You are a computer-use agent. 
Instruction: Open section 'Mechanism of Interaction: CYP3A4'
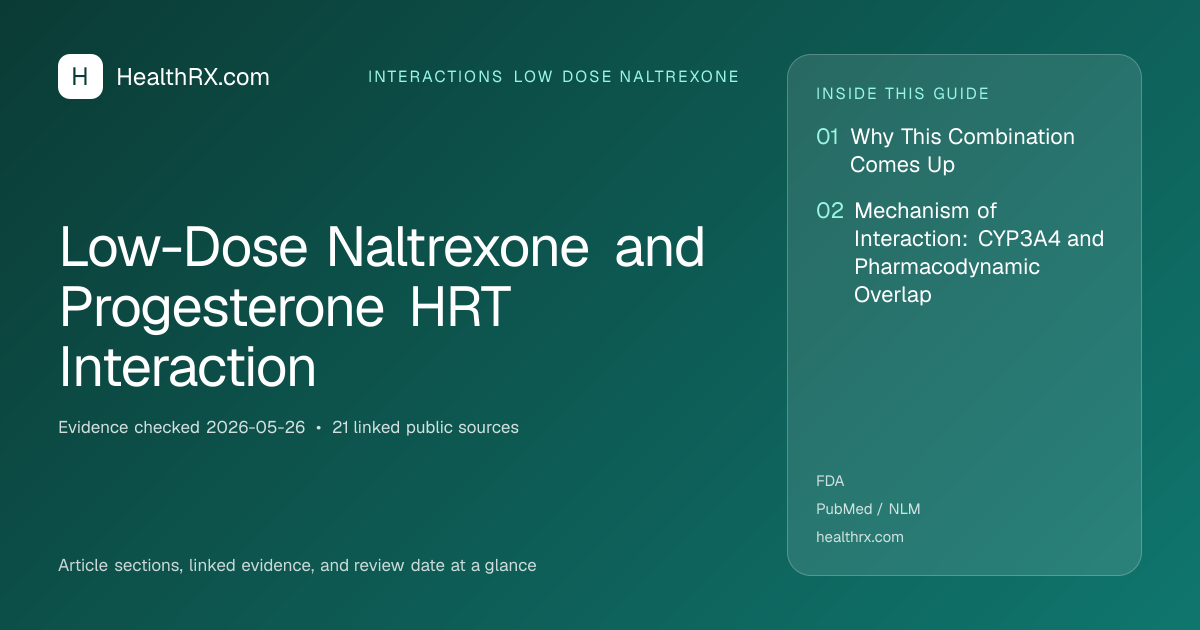pyautogui.click(x=979, y=253)
